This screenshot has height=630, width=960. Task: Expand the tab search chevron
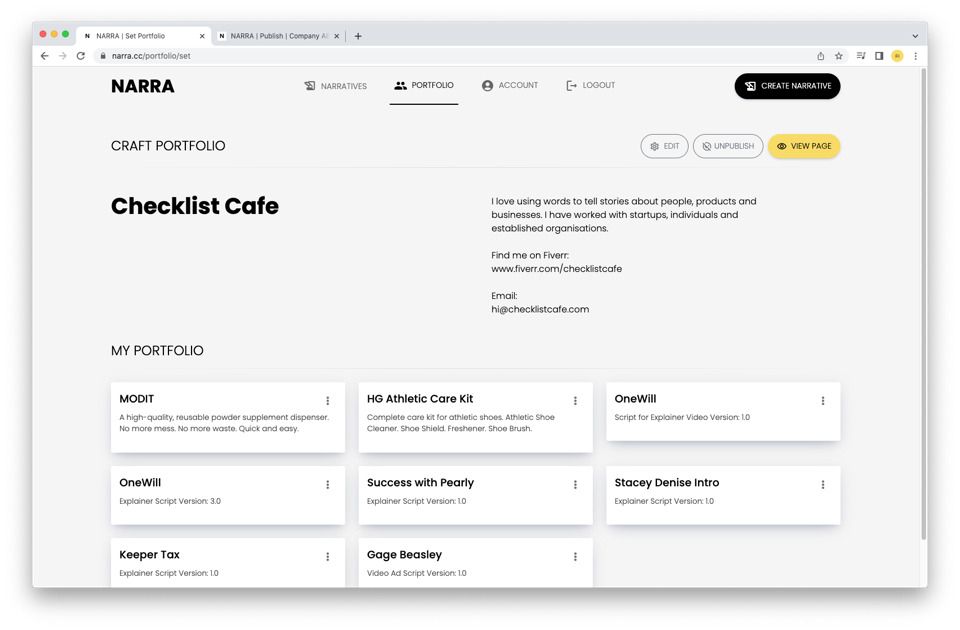[915, 36]
